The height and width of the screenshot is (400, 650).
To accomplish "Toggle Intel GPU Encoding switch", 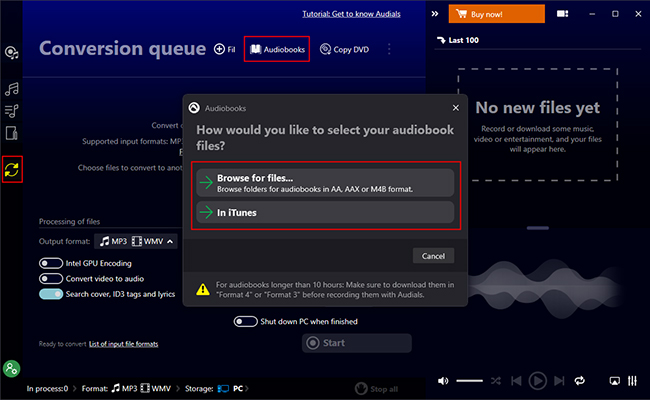I will pos(51,263).
